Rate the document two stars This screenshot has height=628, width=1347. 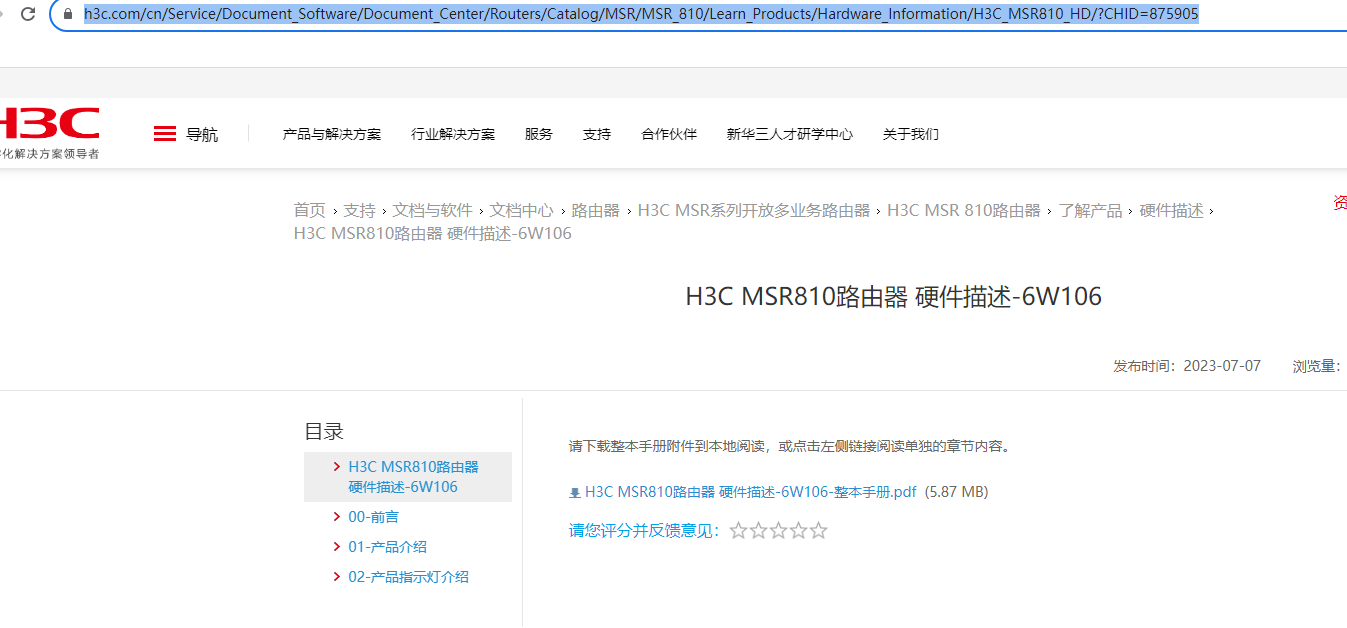[759, 531]
